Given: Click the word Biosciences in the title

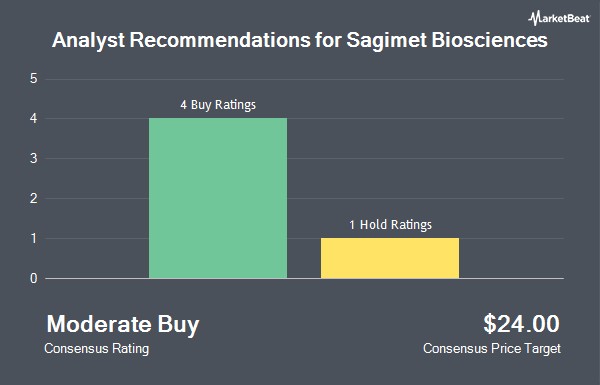Looking at the screenshot, I should pyautogui.click(x=489, y=40).
